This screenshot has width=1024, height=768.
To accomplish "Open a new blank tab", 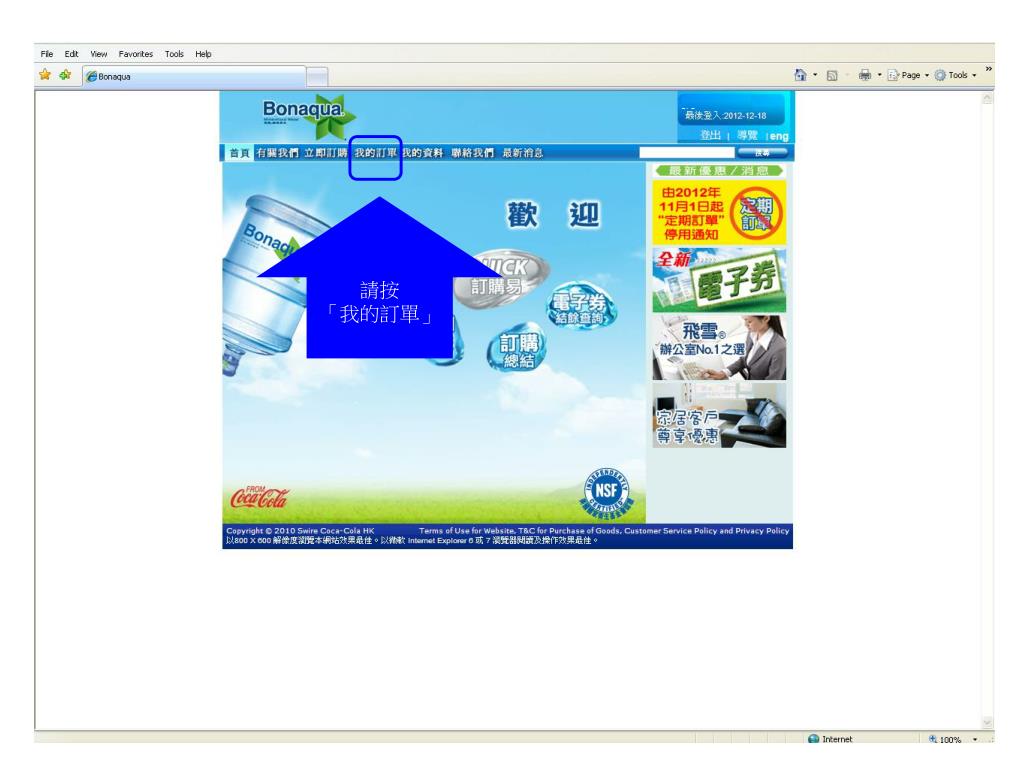I will pos(317,76).
